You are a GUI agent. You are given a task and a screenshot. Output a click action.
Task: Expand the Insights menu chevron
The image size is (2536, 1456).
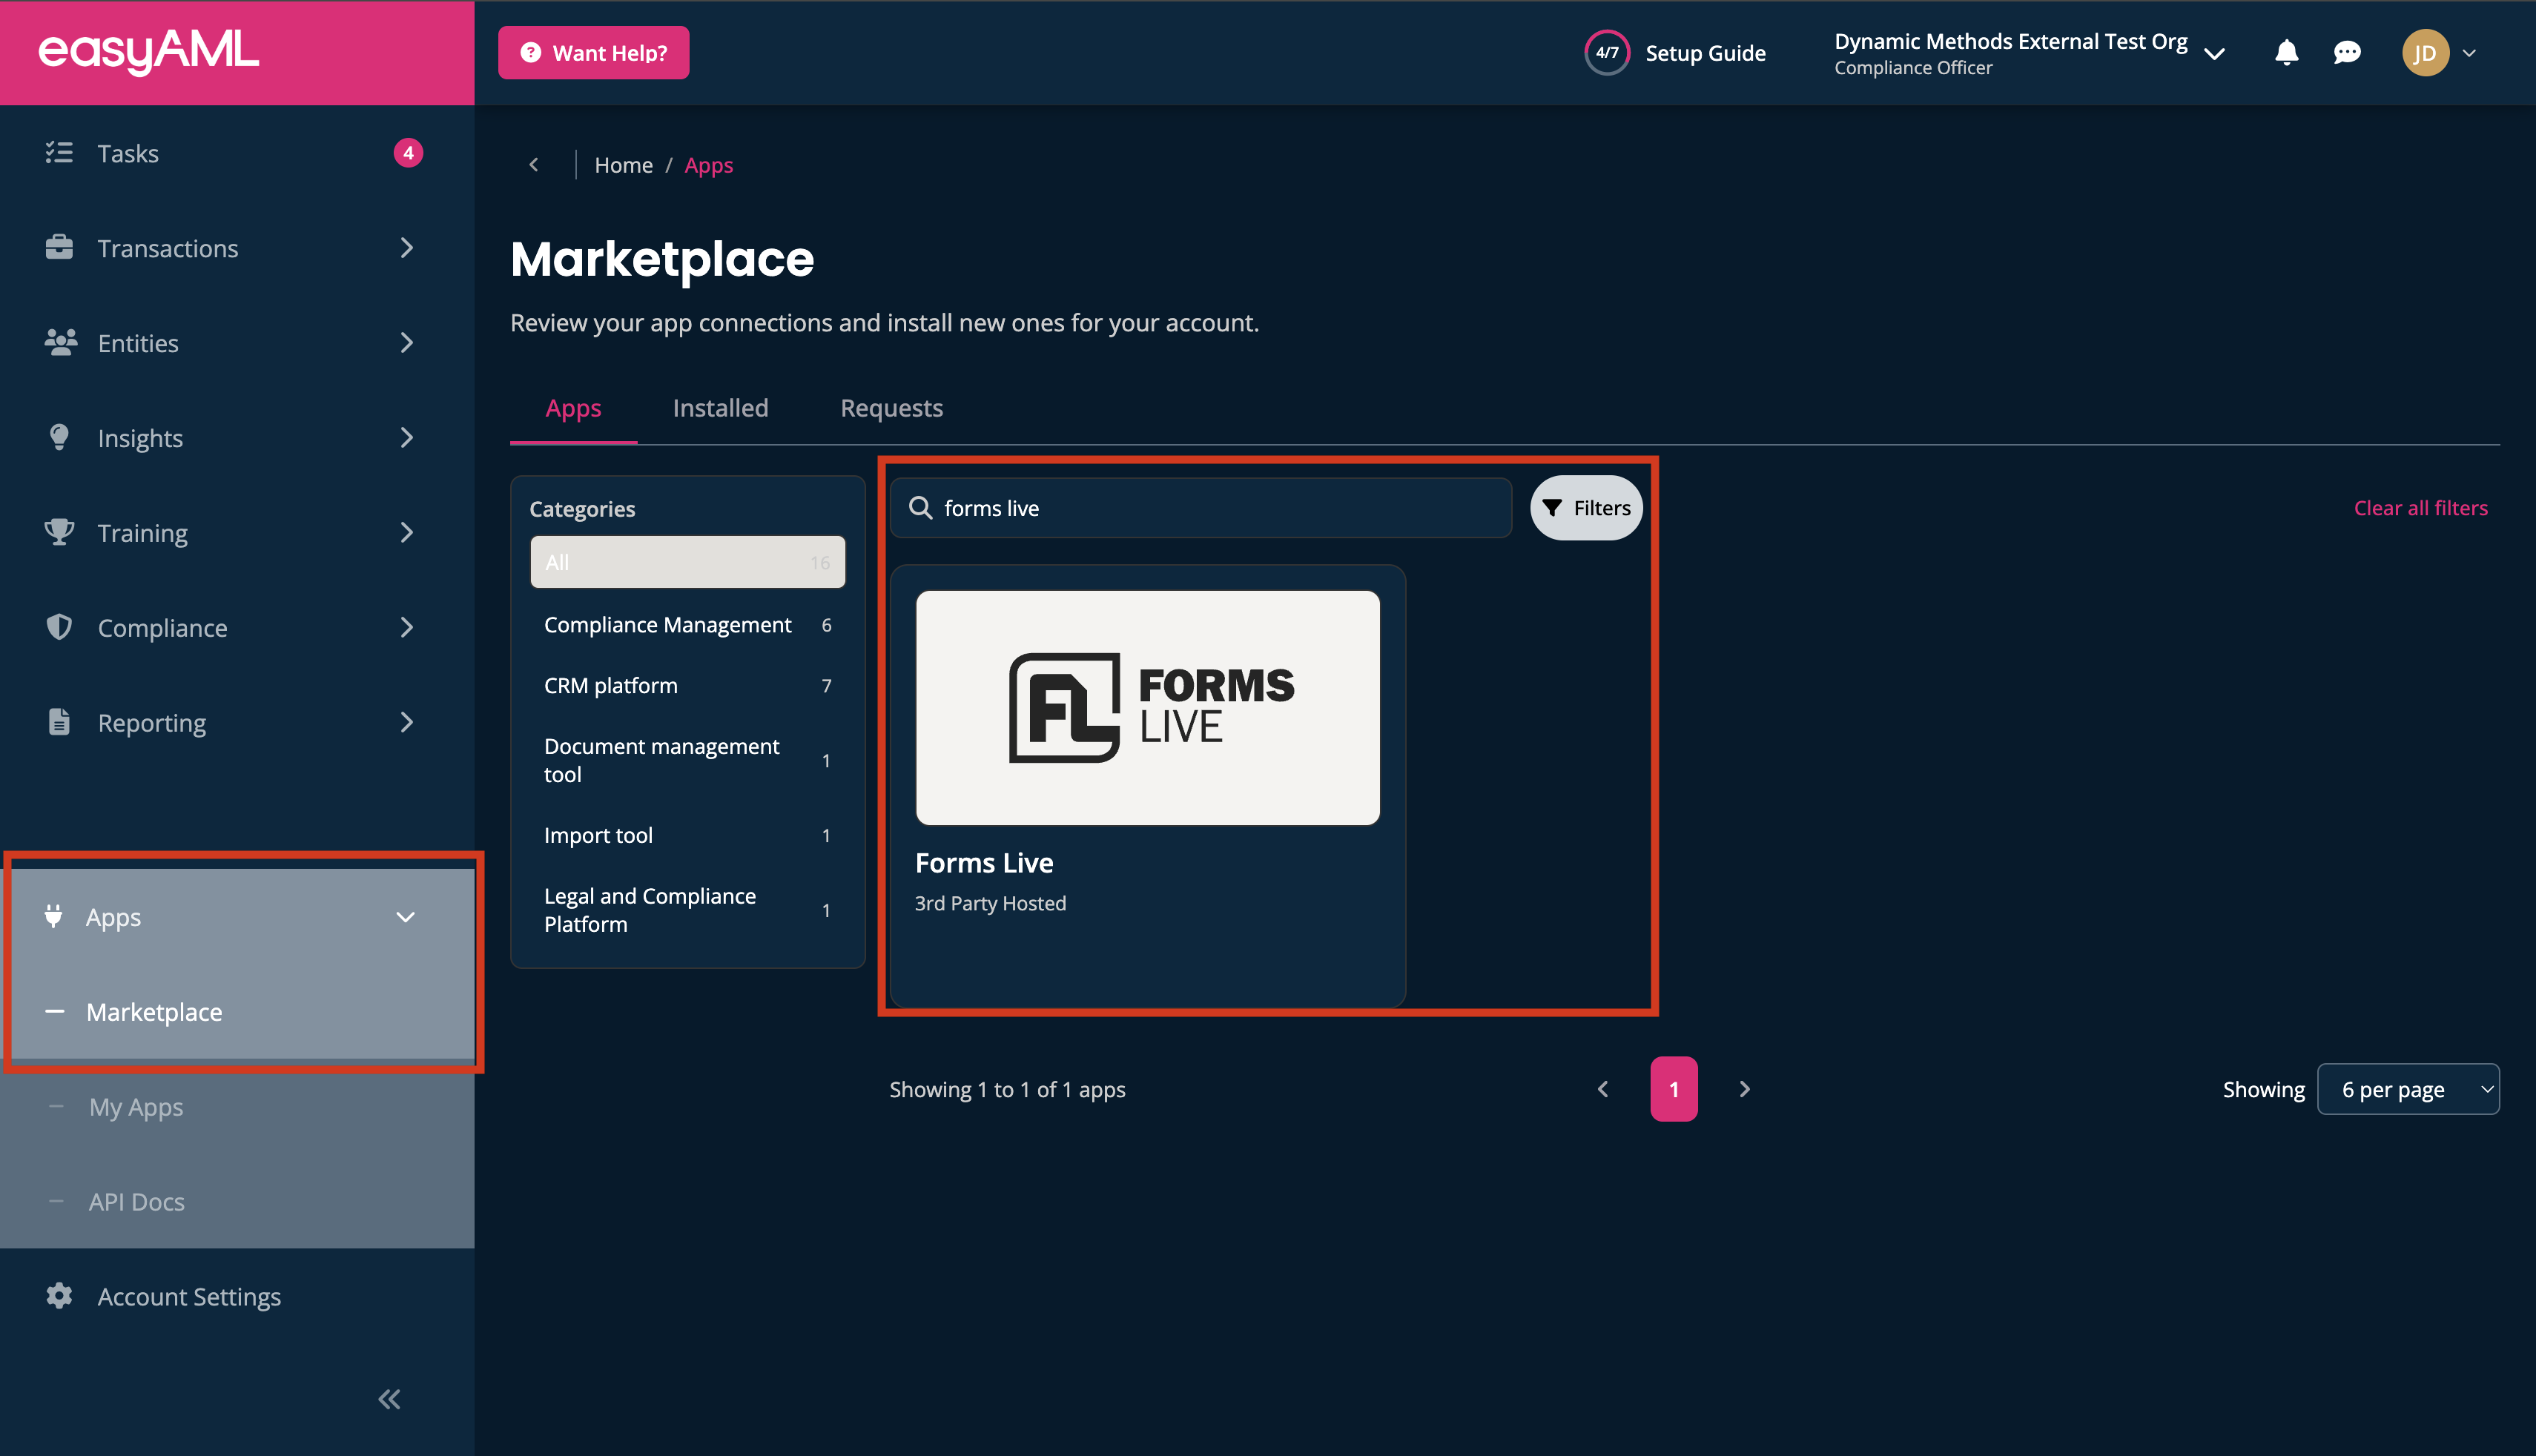pos(406,438)
